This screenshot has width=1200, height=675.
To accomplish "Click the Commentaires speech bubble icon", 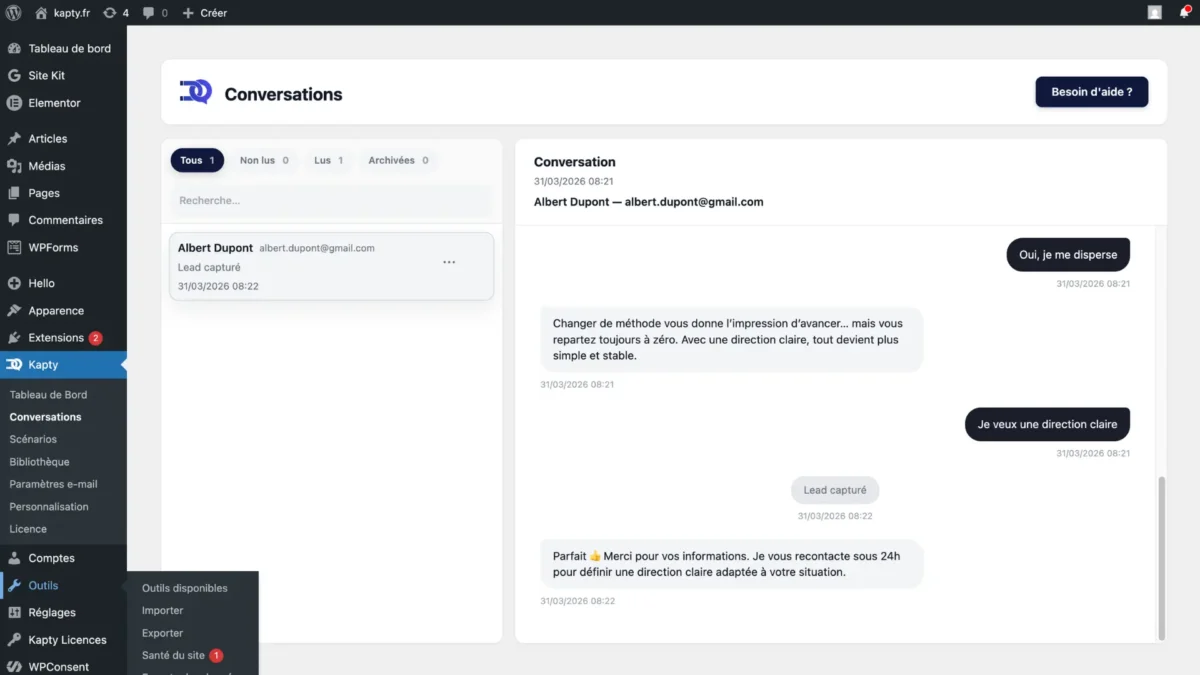I will 14,220.
